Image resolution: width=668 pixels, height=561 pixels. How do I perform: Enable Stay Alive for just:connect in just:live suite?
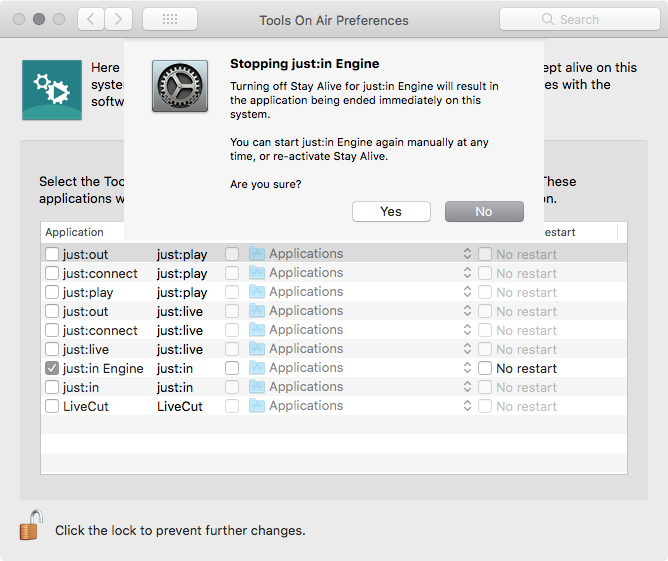point(52,330)
